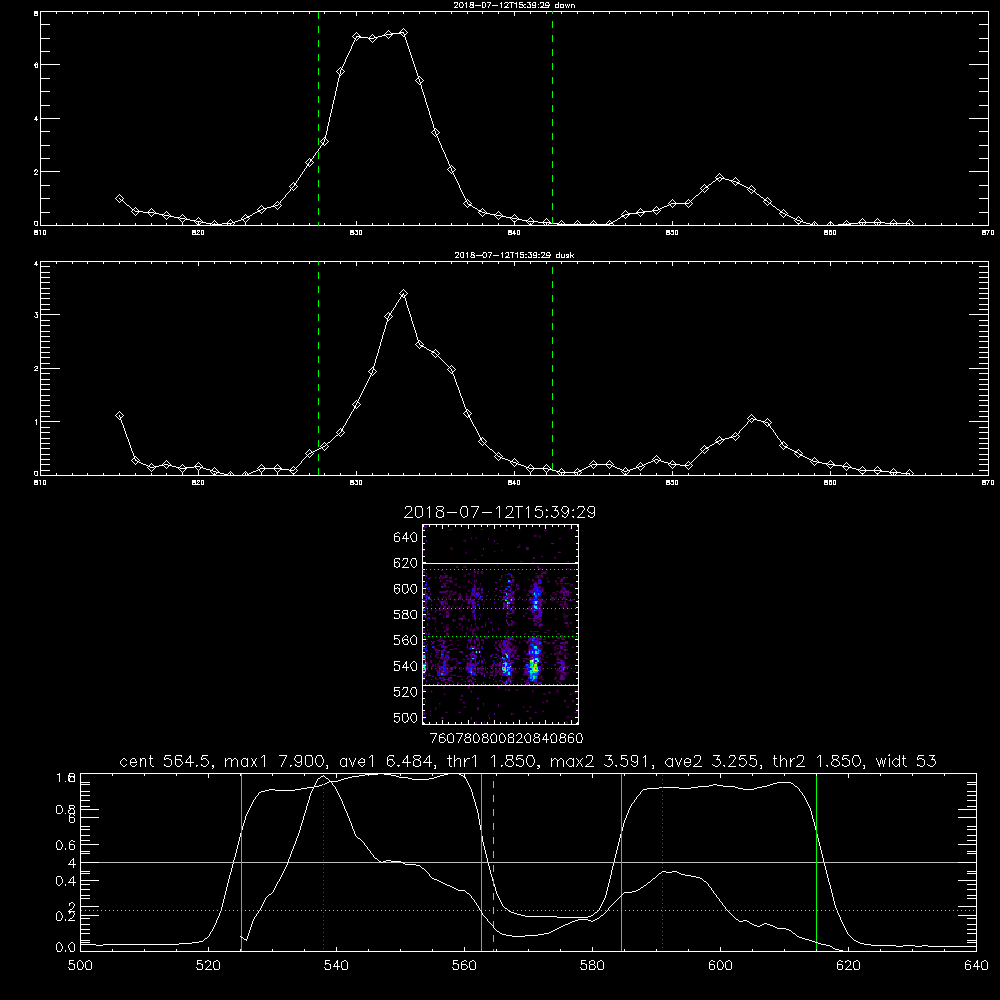This screenshot has height=1000, width=1000.
Task: Click the '500' label on spectral image y-axis
Action: (406, 717)
